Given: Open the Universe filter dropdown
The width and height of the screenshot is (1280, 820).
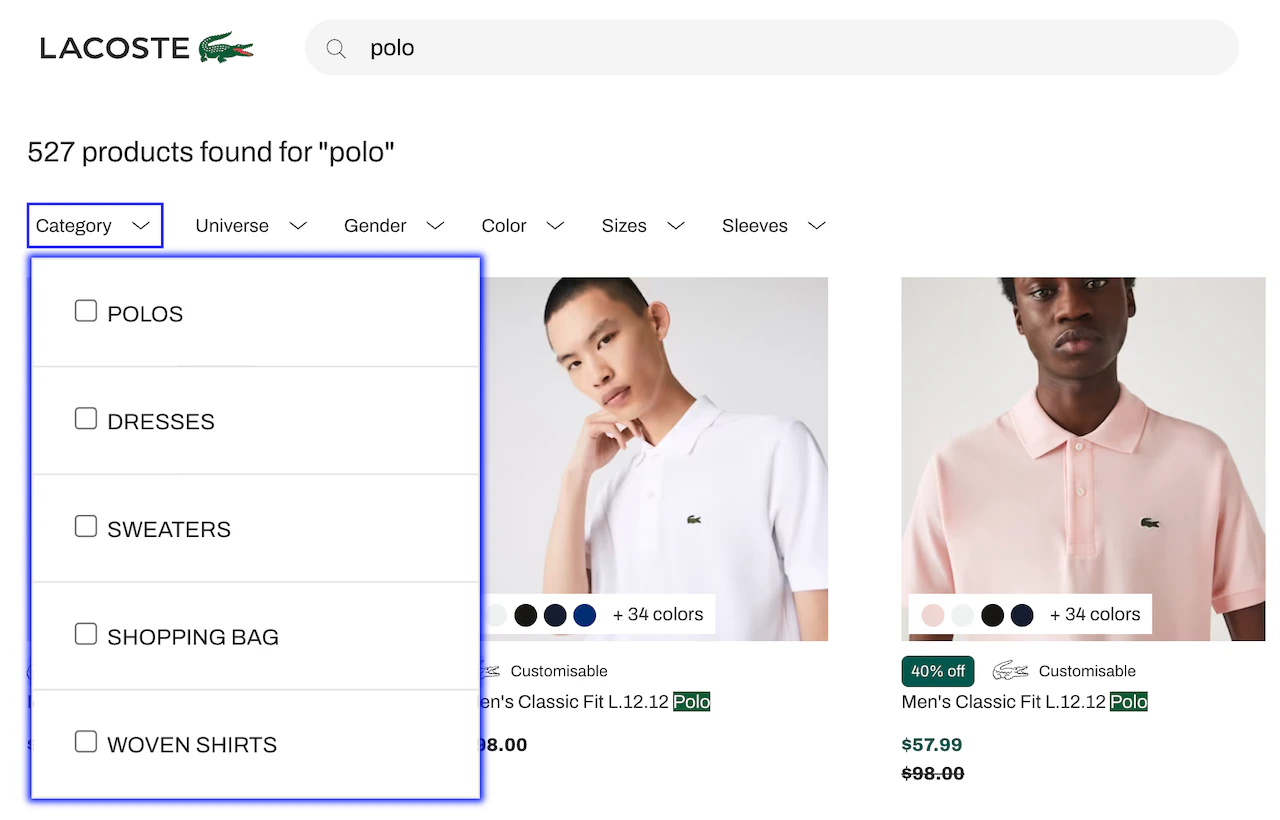Looking at the screenshot, I should tap(250, 225).
